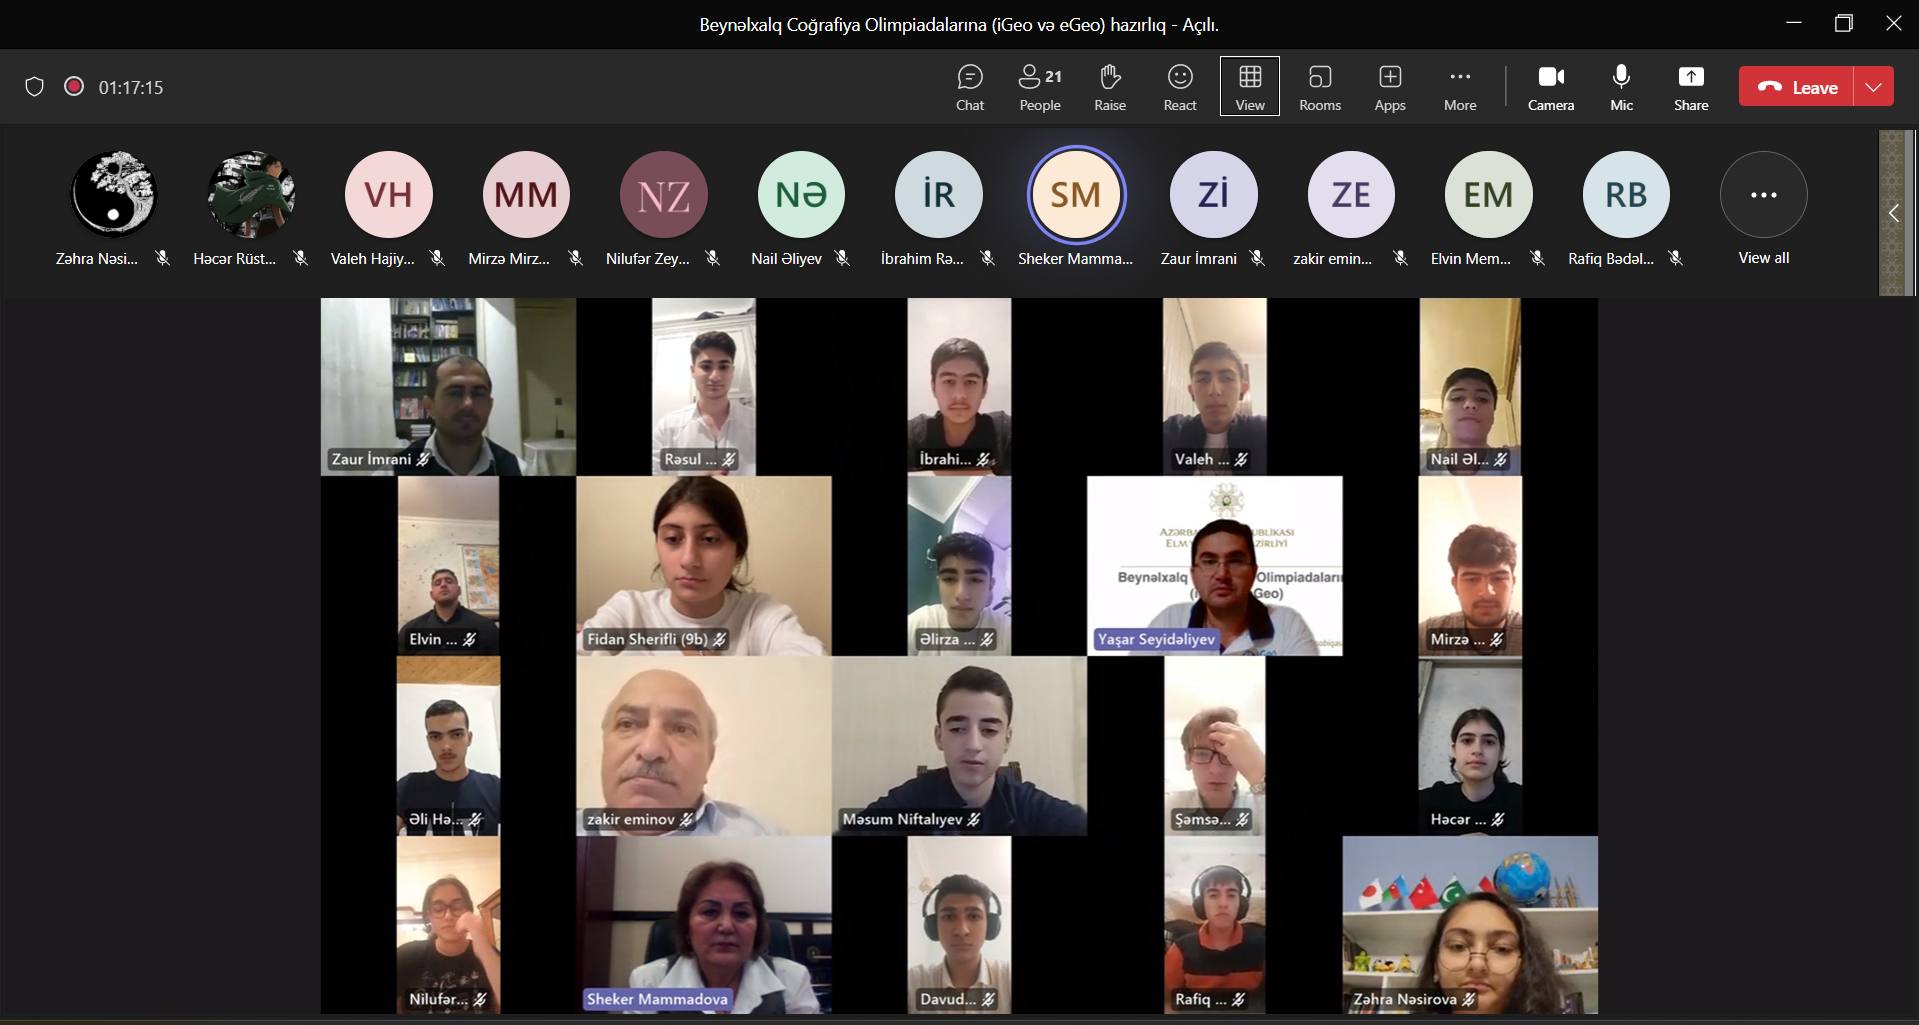The width and height of the screenshot is (1919, 1025).
Task: Open the Chat panel
Action: click(969, 87)
